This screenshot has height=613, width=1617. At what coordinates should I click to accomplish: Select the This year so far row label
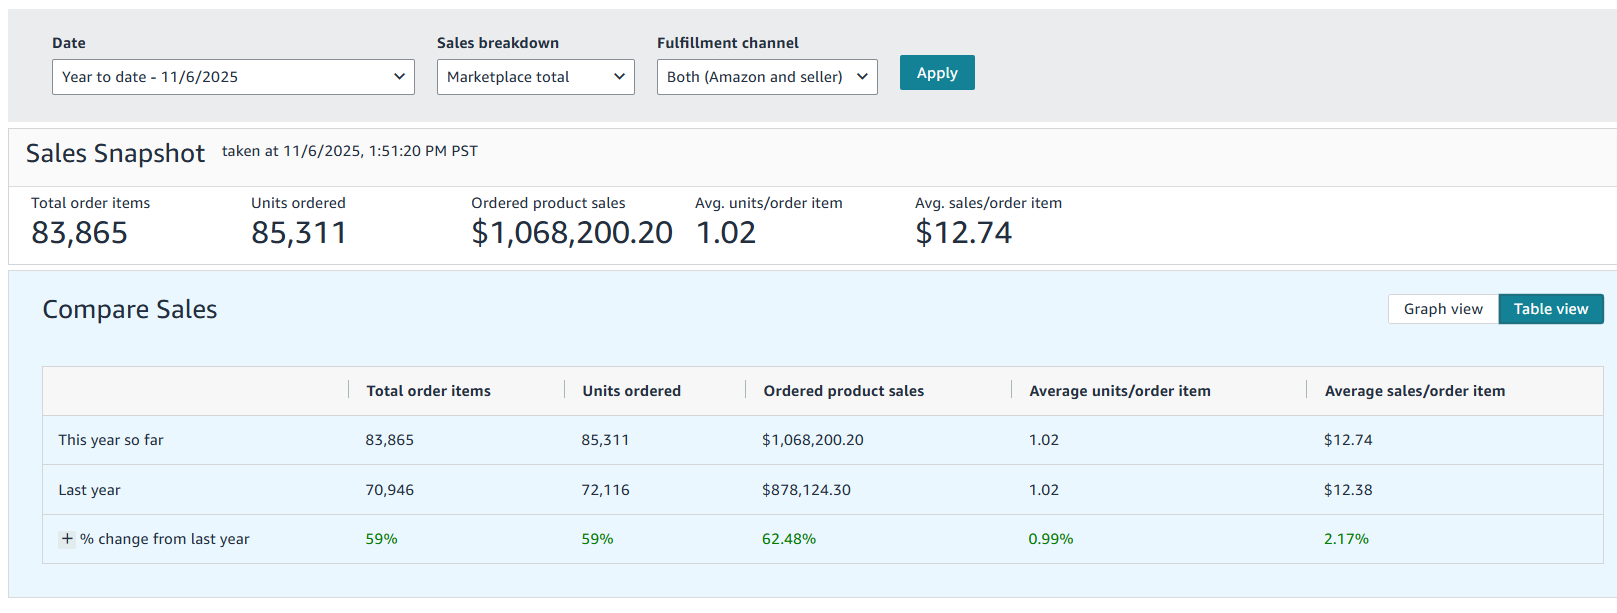click(111, 440)
